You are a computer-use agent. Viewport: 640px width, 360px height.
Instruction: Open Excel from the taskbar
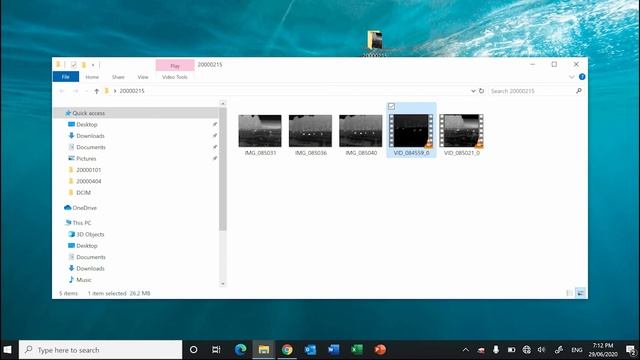[357, 350]
